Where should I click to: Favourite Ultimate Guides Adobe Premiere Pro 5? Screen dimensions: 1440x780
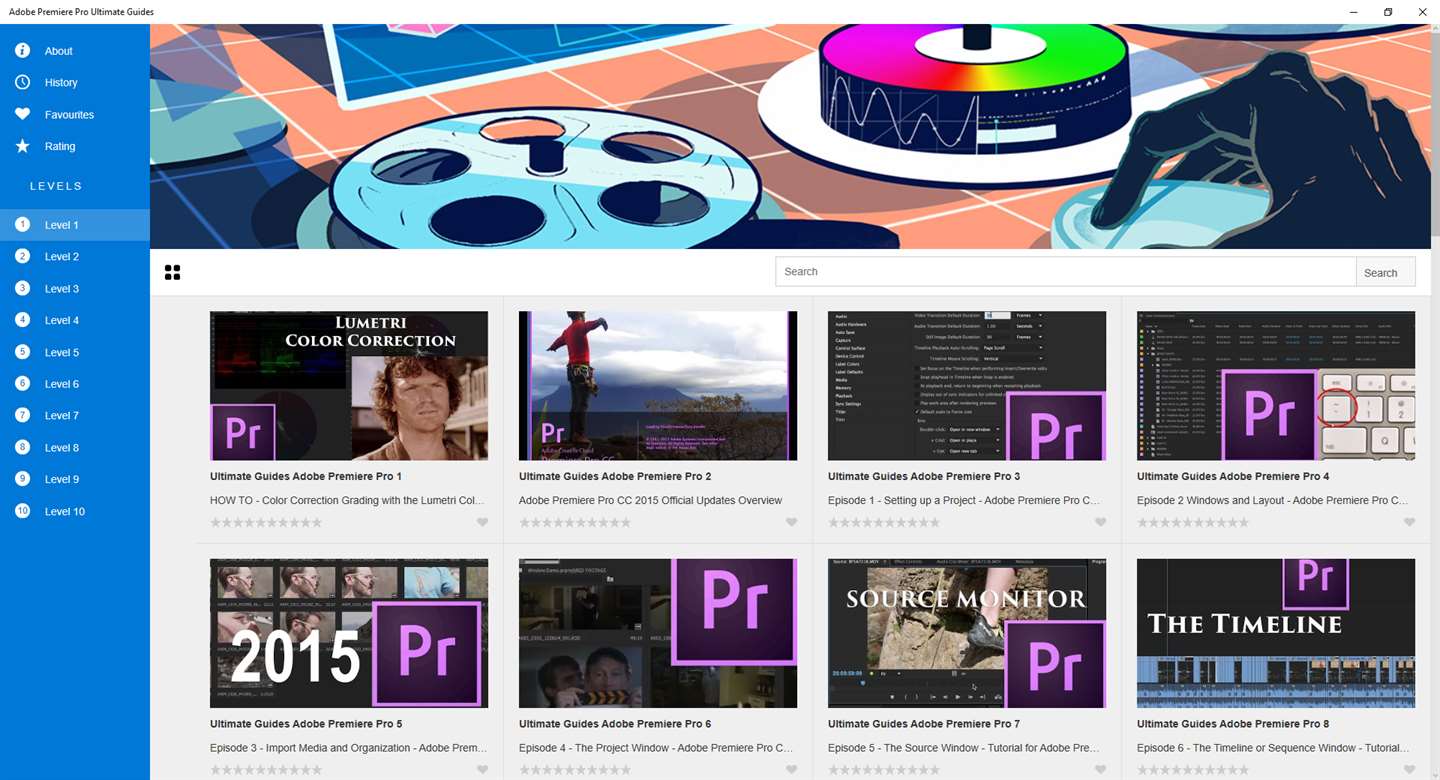click(x=482, y=770)
